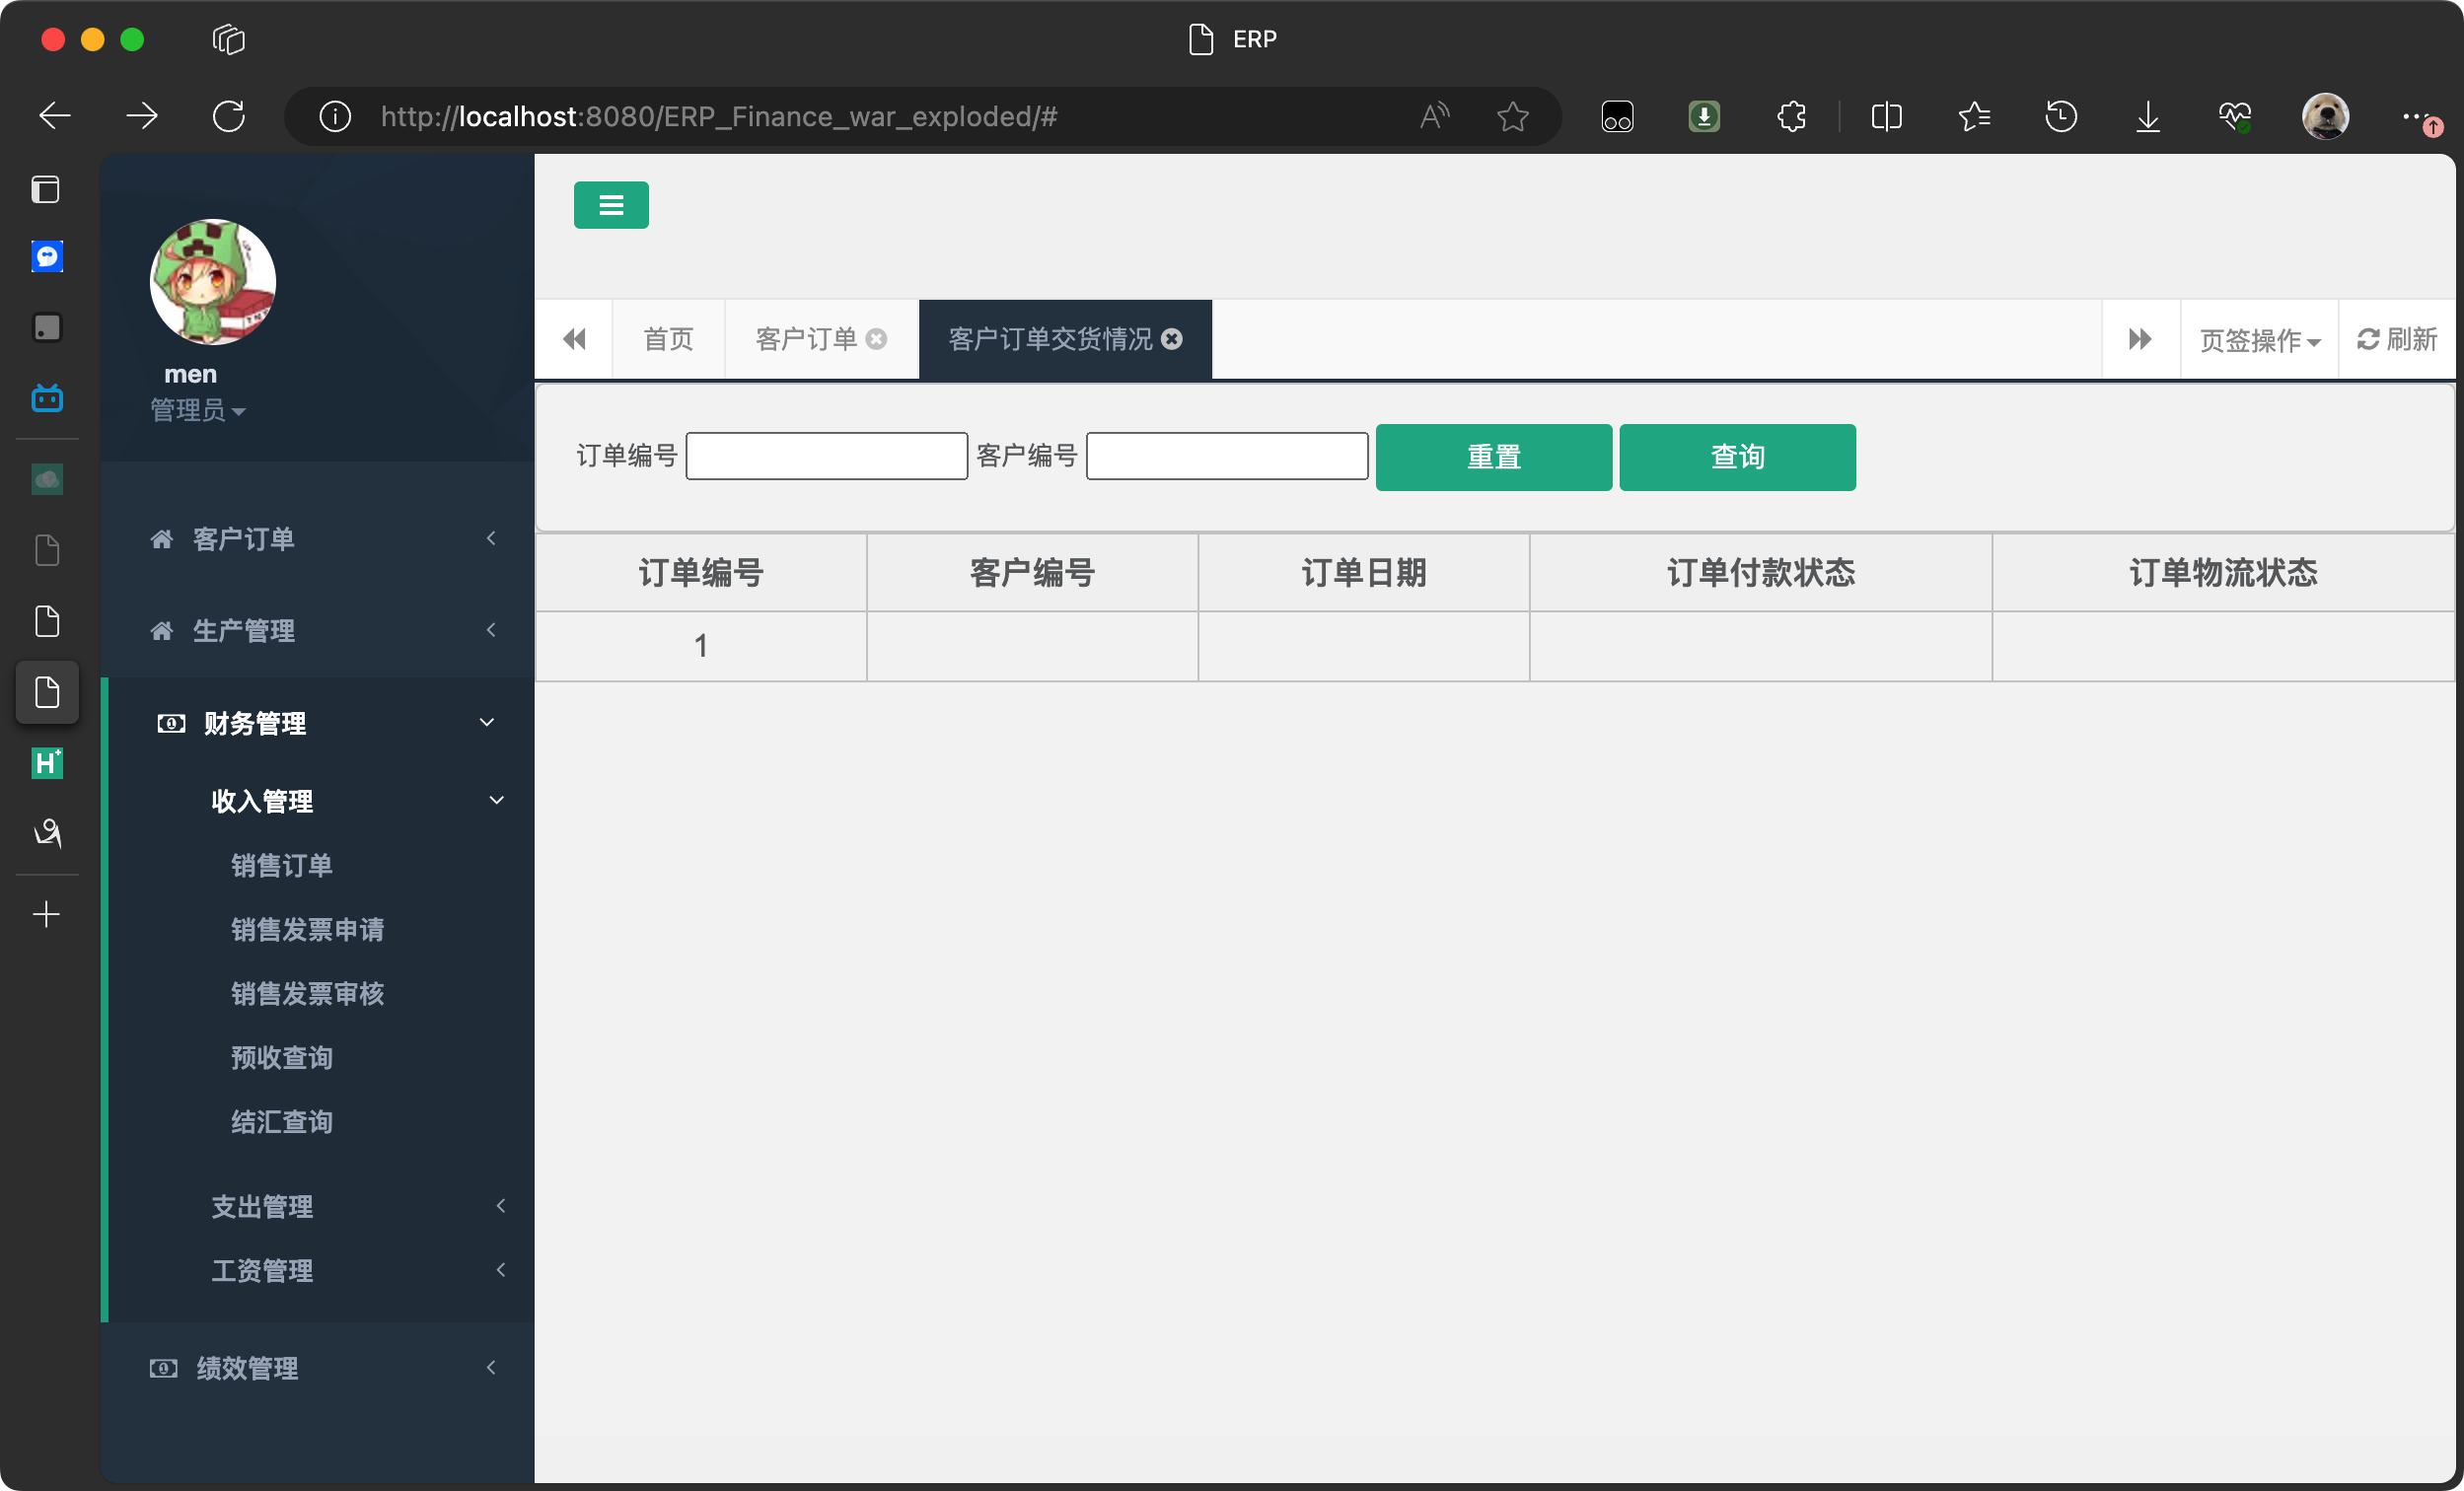2464x1491 pixels.
Task: Open the 页签操作 dropdown
Action: 2259,340
